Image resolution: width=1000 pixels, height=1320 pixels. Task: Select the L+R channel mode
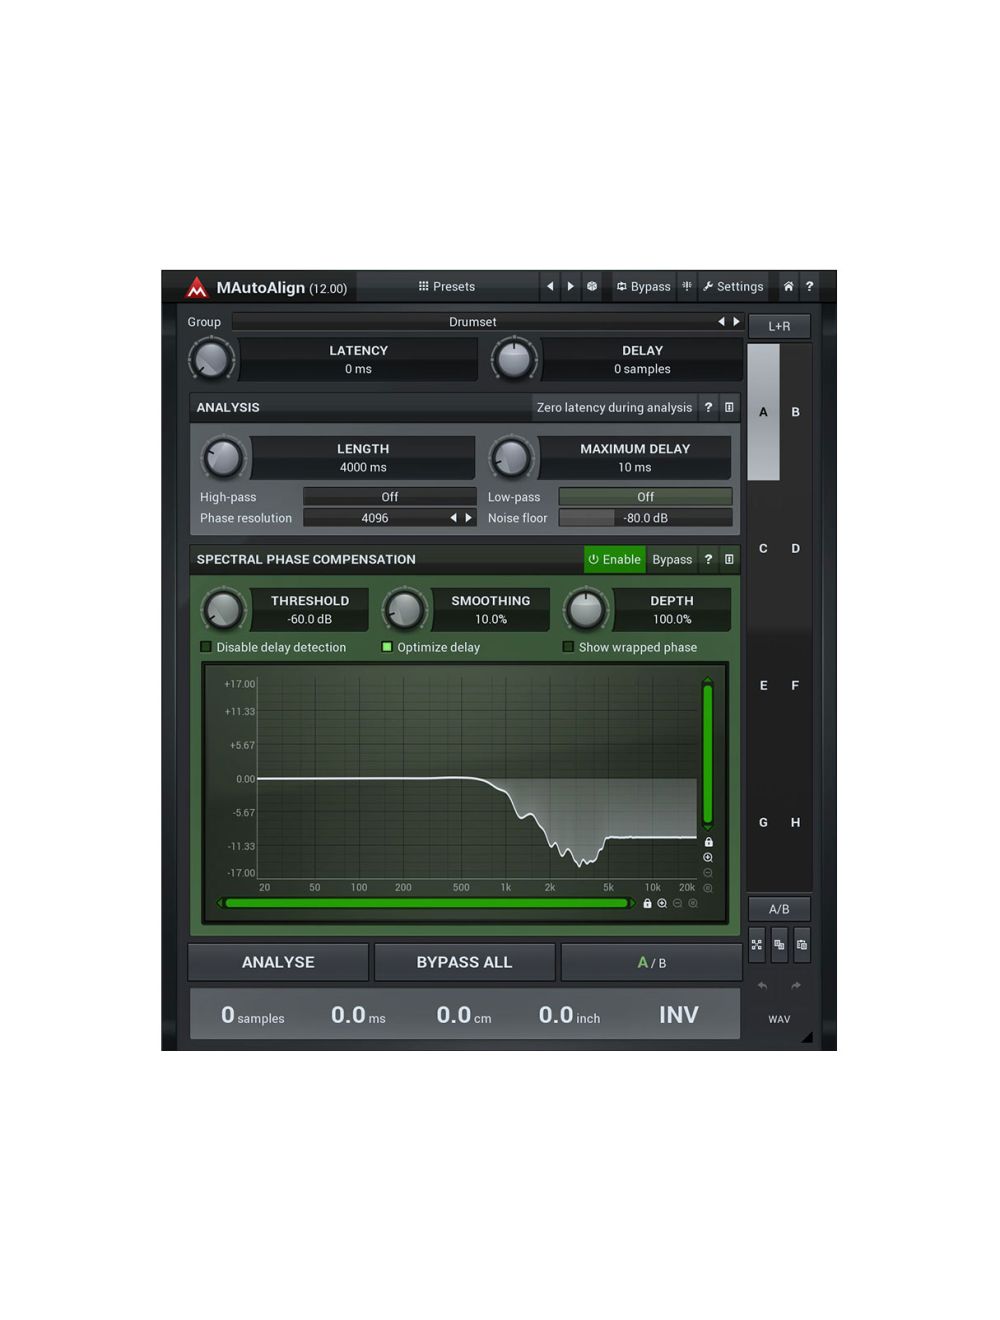point(779,325)
